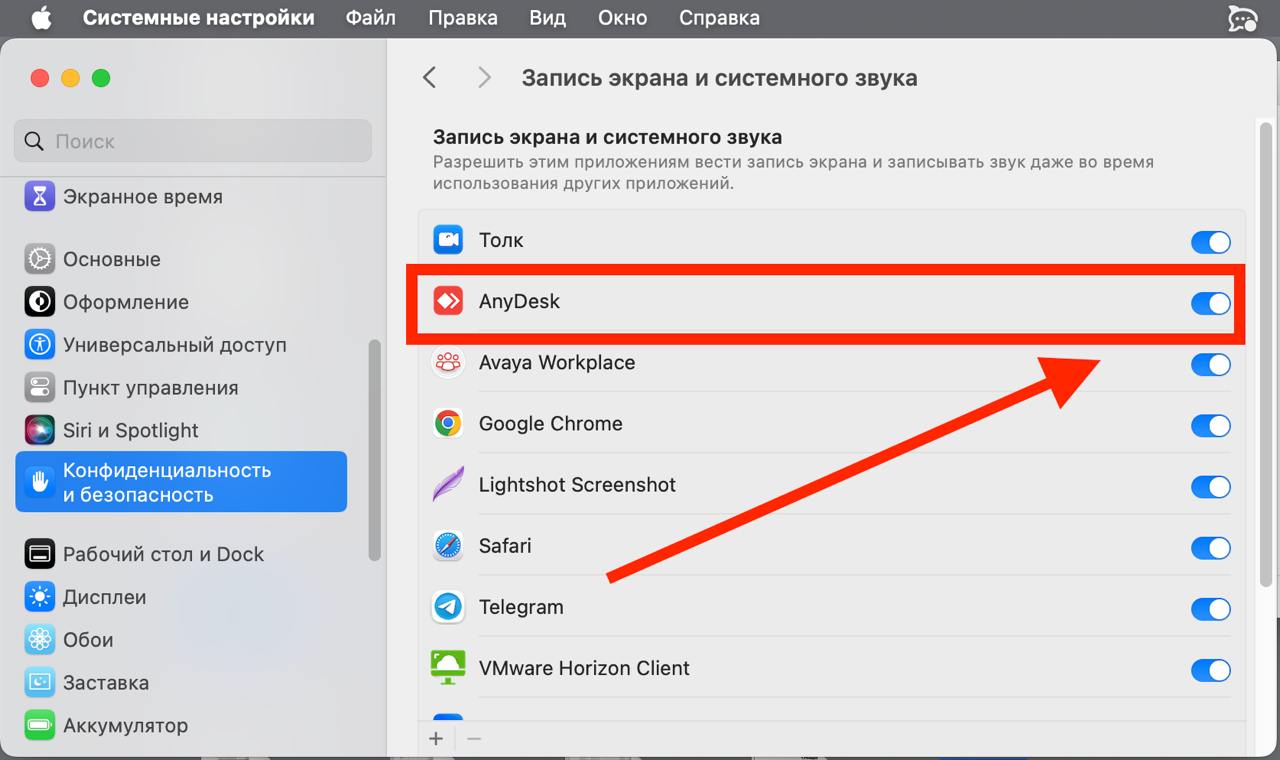The image size is (1280, 760).
Task: Switch off Lightshot Screenshot permission
Action: [1210, 486]
